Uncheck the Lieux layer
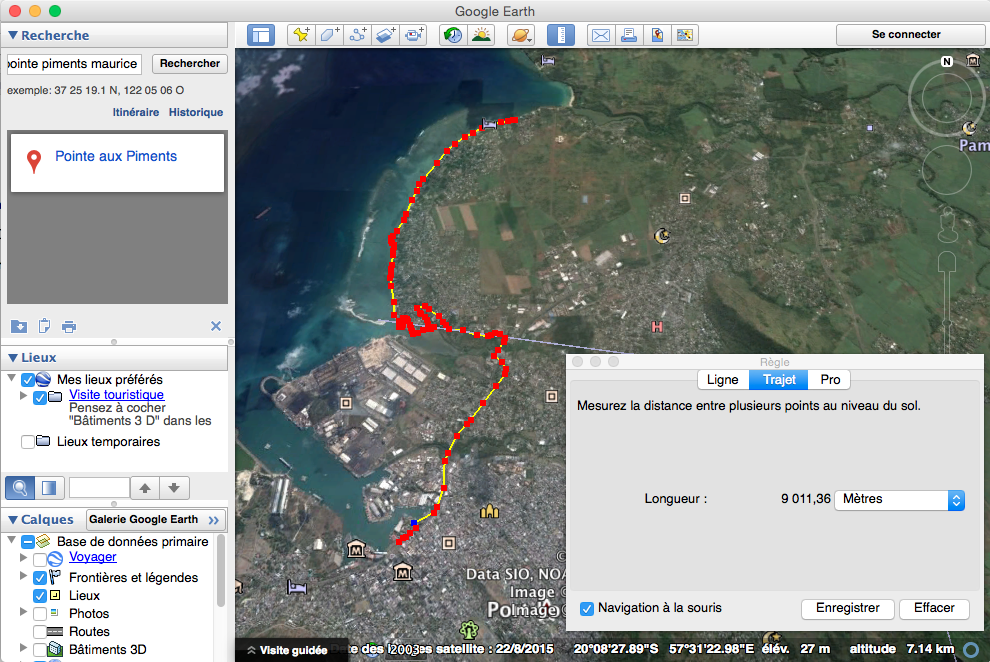Image resolution: width=990 pixels, height=662 pixels. pyautogui.click(x=38, y=595)
